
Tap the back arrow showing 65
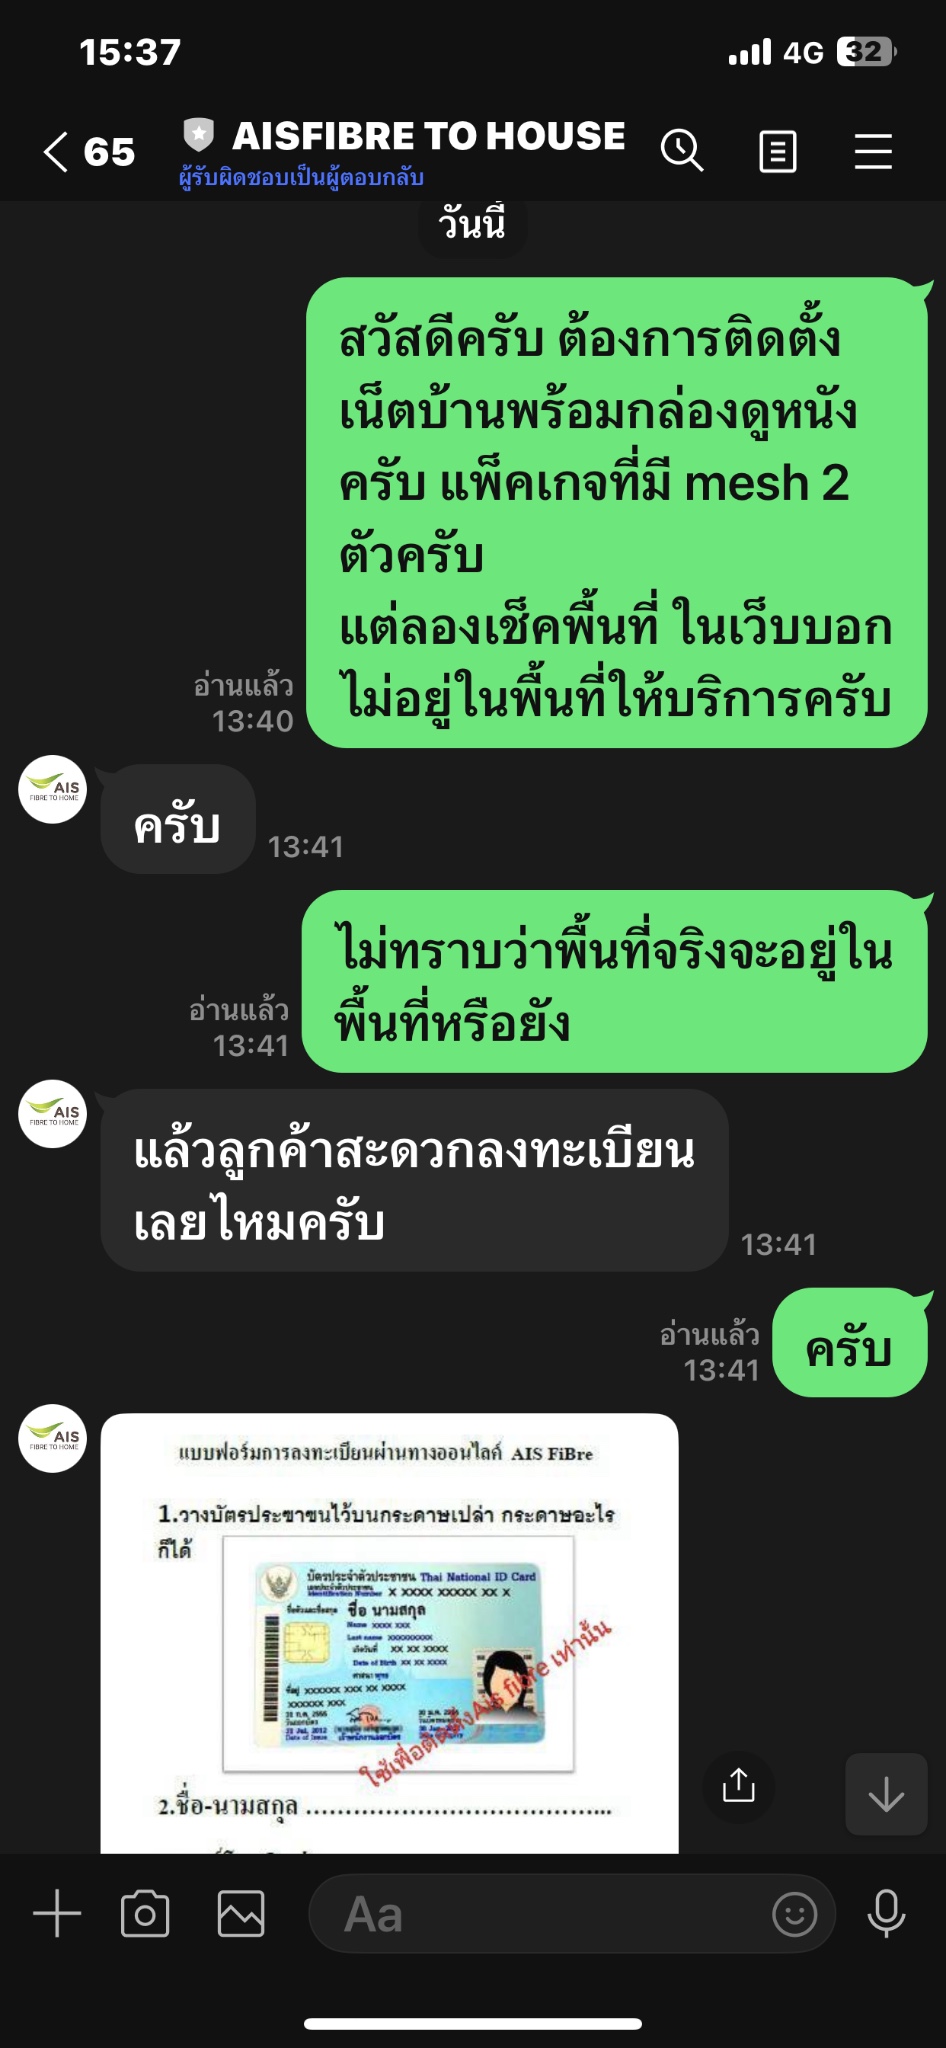(x=89, y=152)
